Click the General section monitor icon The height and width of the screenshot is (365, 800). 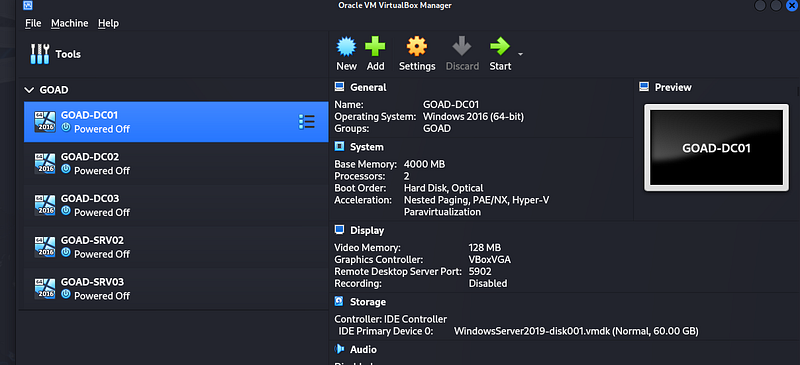click(339, 87)
